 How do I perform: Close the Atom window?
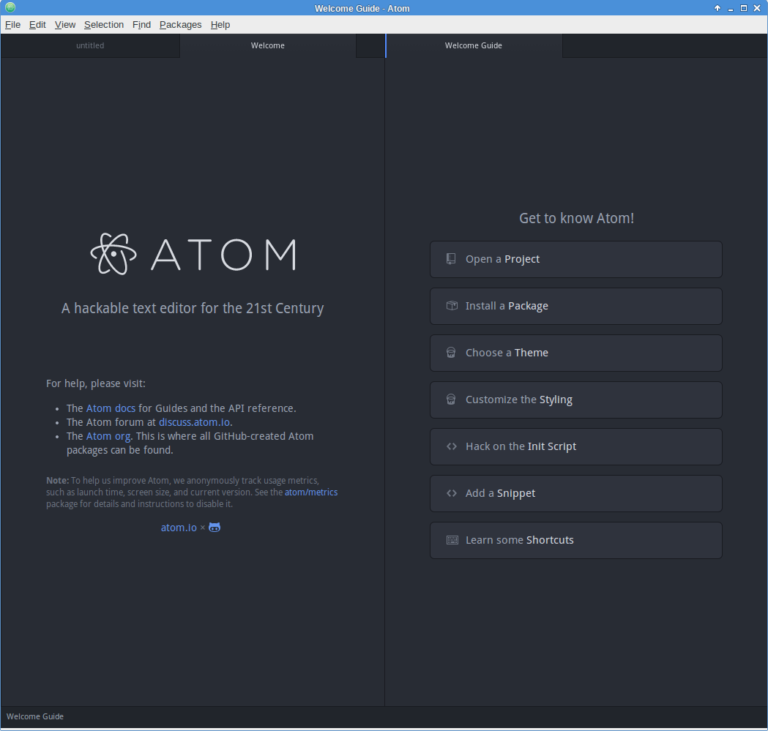coord(757,8)
